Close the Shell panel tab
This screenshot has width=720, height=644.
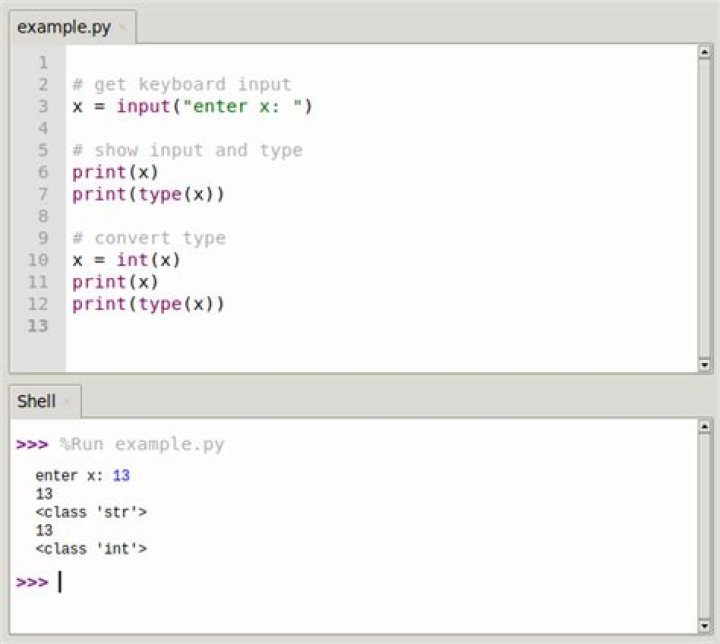tap(68, 402)
